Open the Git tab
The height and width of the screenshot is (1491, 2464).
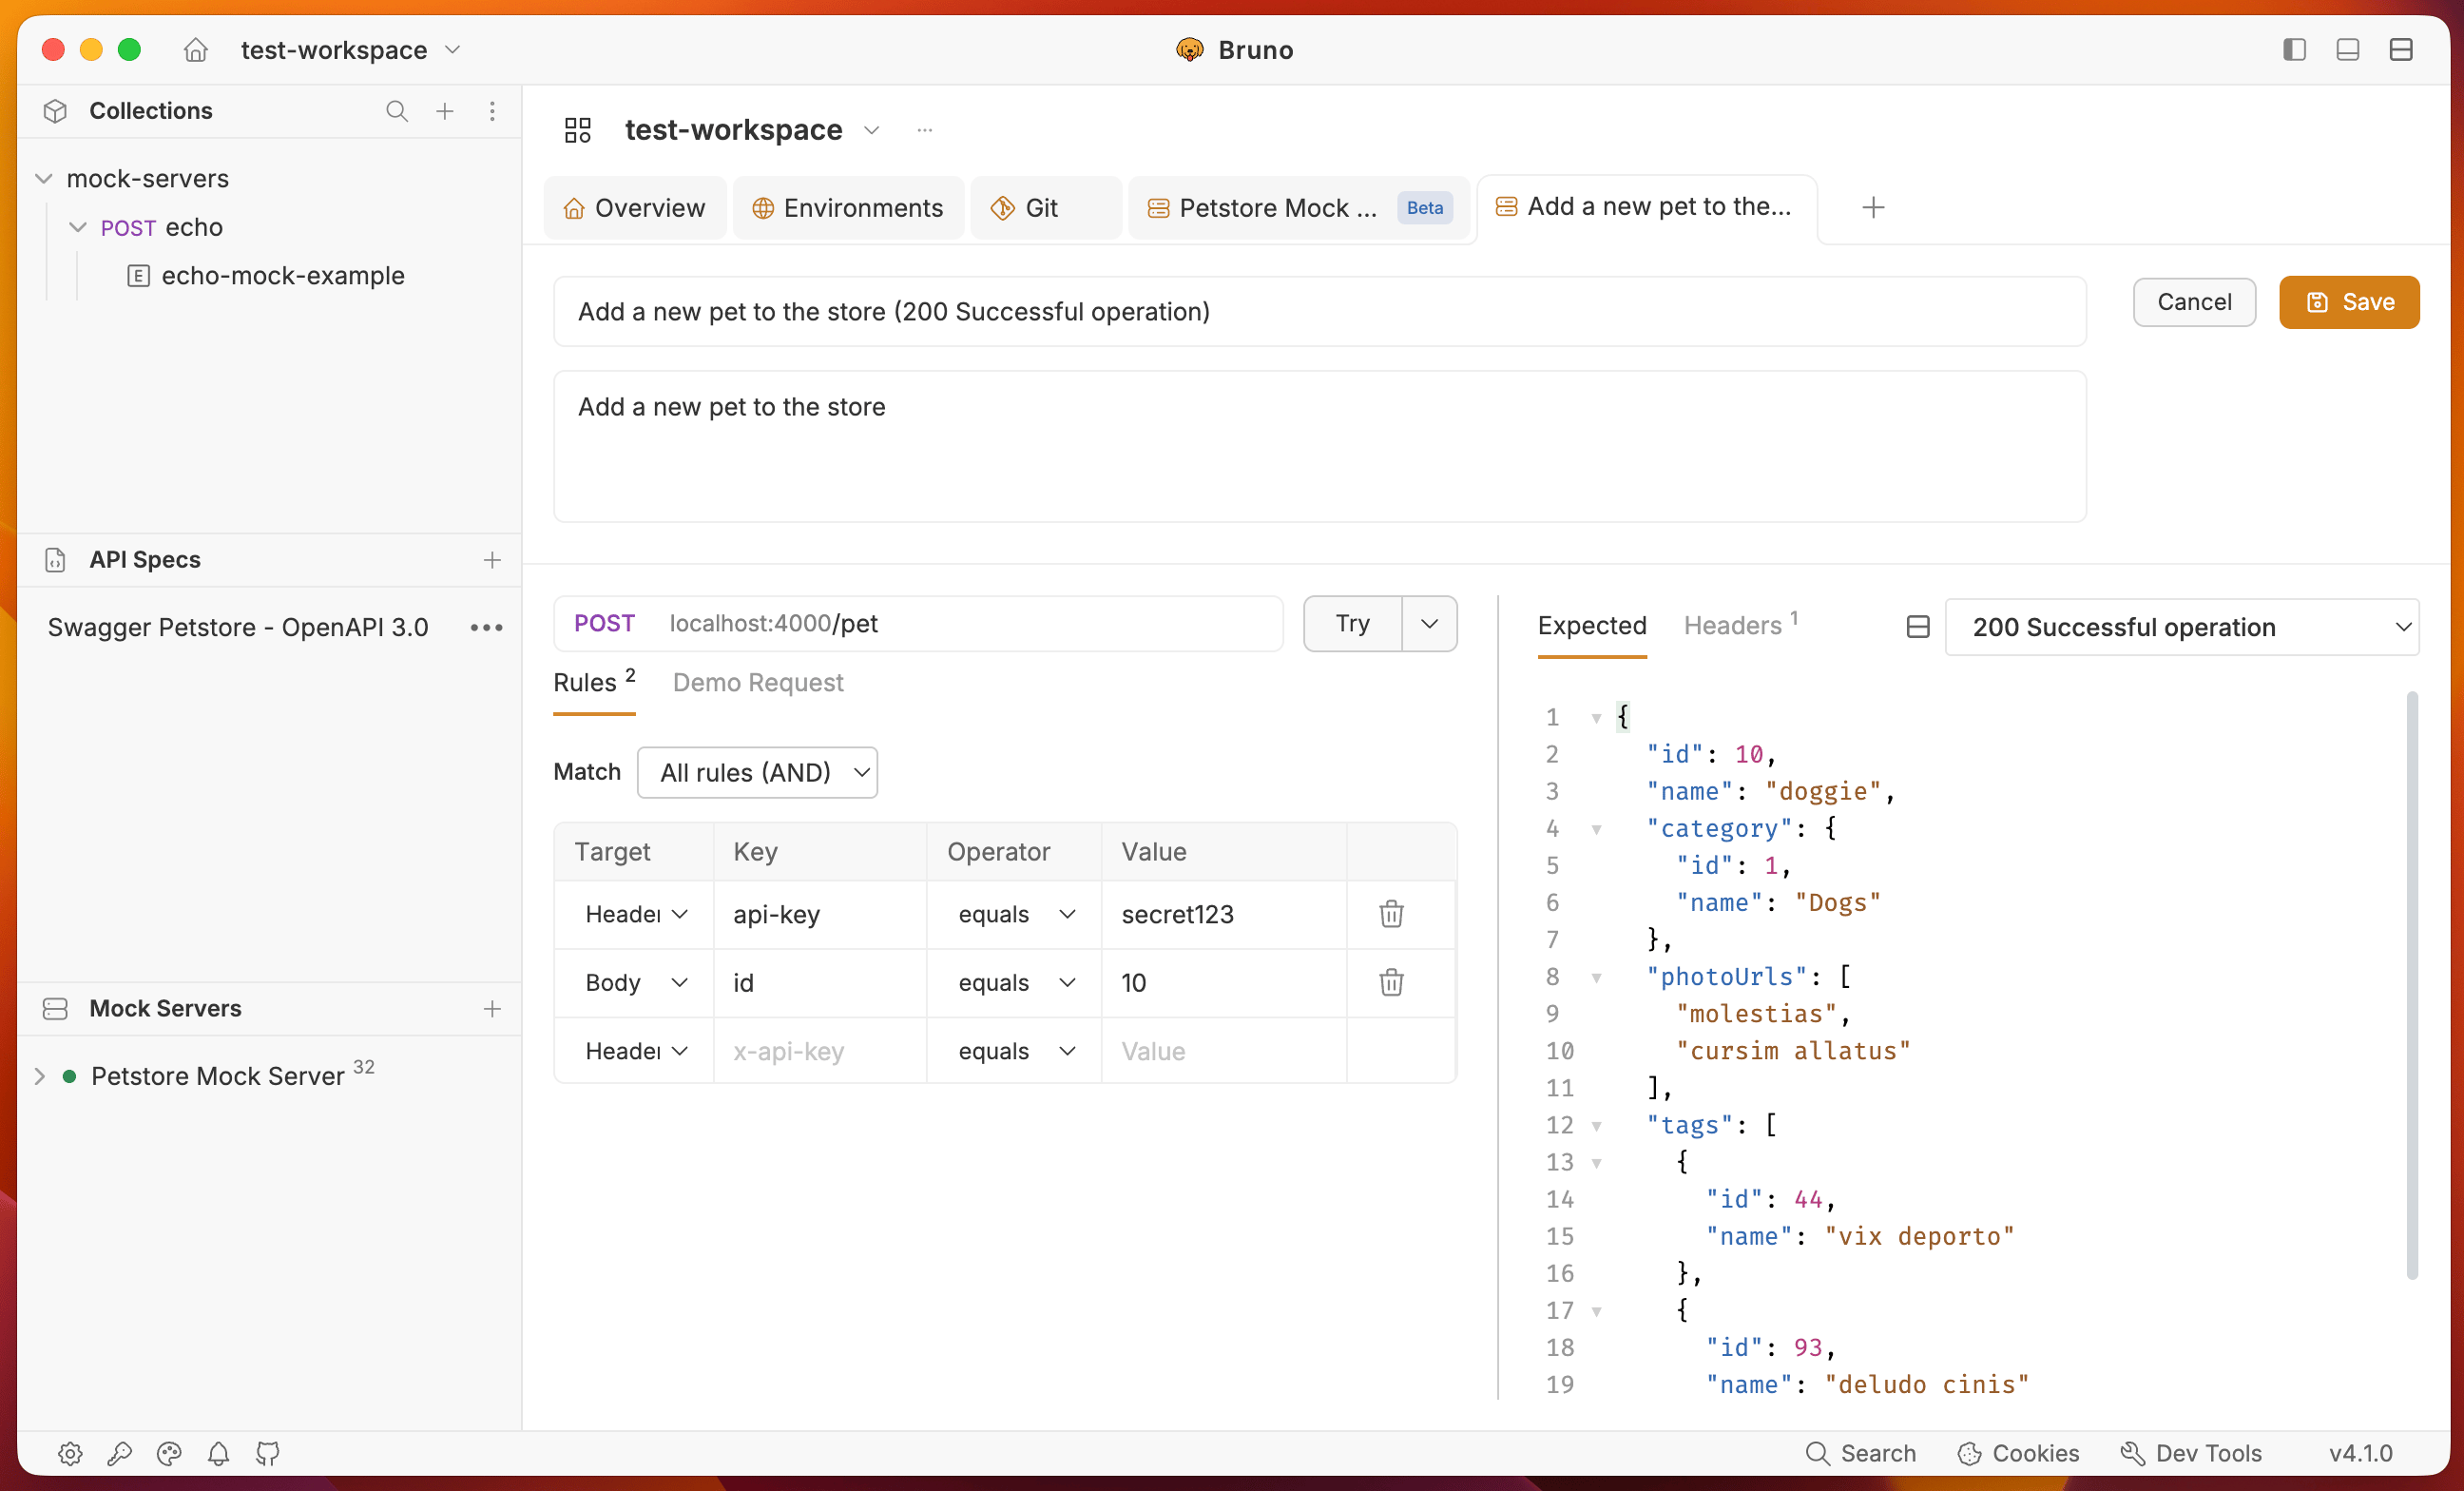[x=1045, y=207]
